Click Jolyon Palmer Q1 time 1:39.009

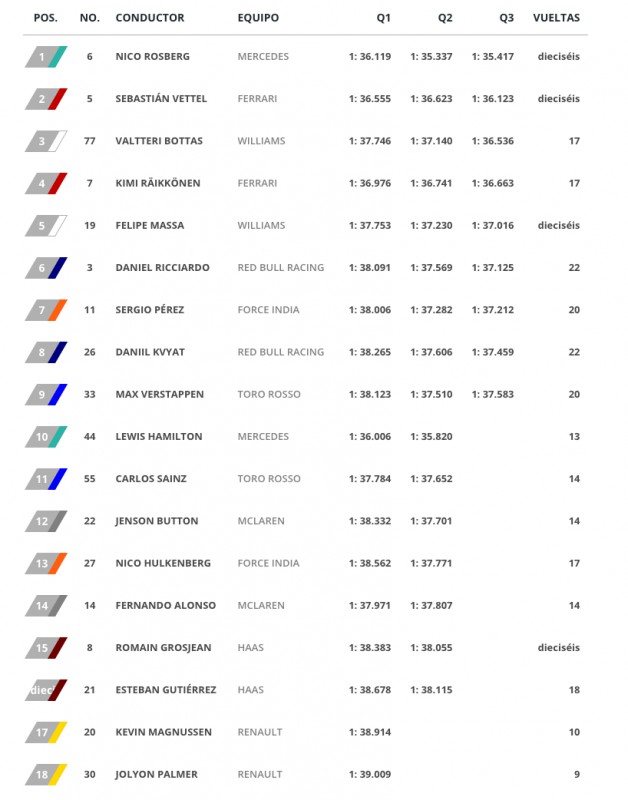click(x=370, y=774)
